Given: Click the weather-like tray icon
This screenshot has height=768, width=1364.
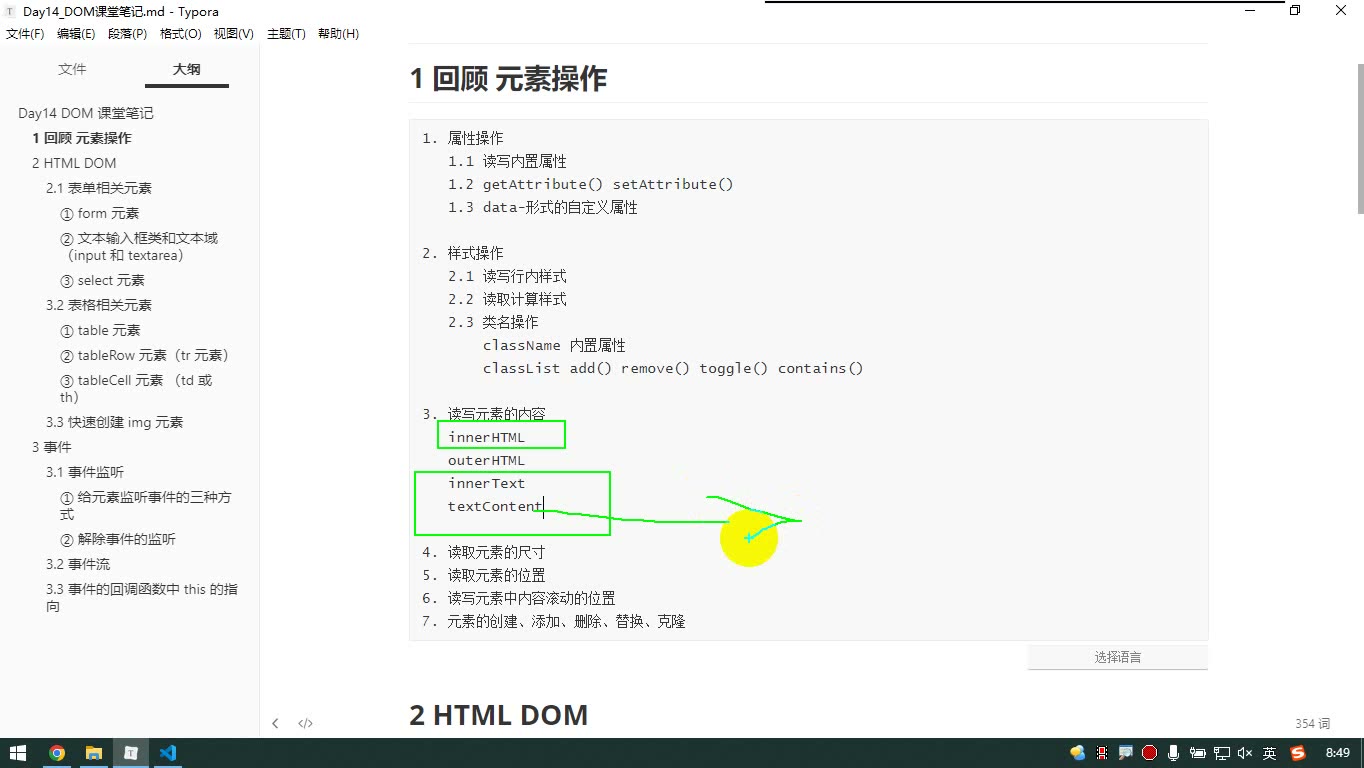Looking at the screenshot, I should (x=1078, y=753).
